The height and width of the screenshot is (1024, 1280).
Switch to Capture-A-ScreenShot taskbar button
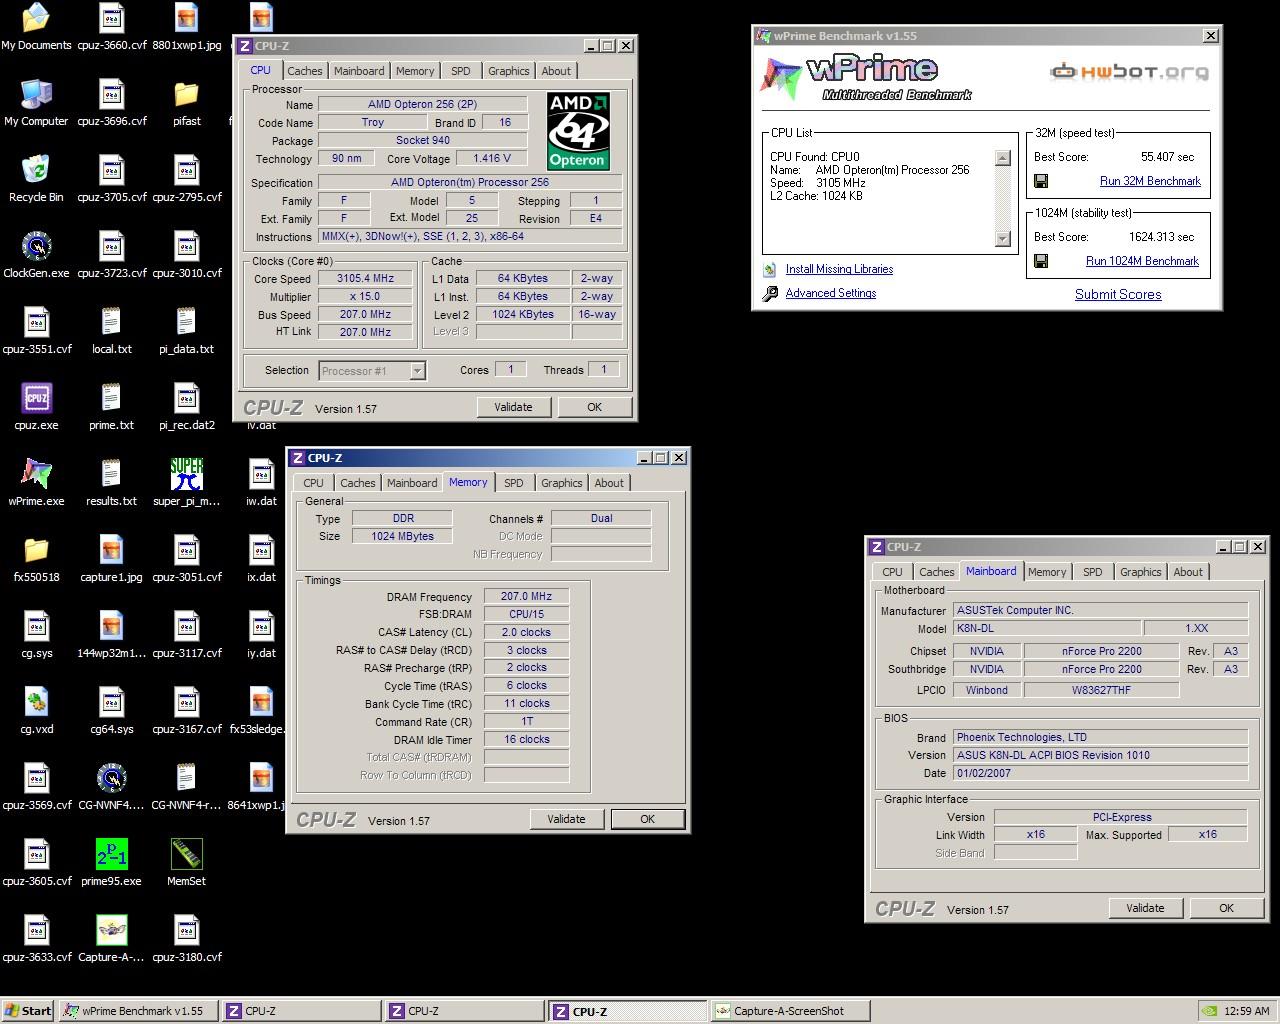(789, 1011)
